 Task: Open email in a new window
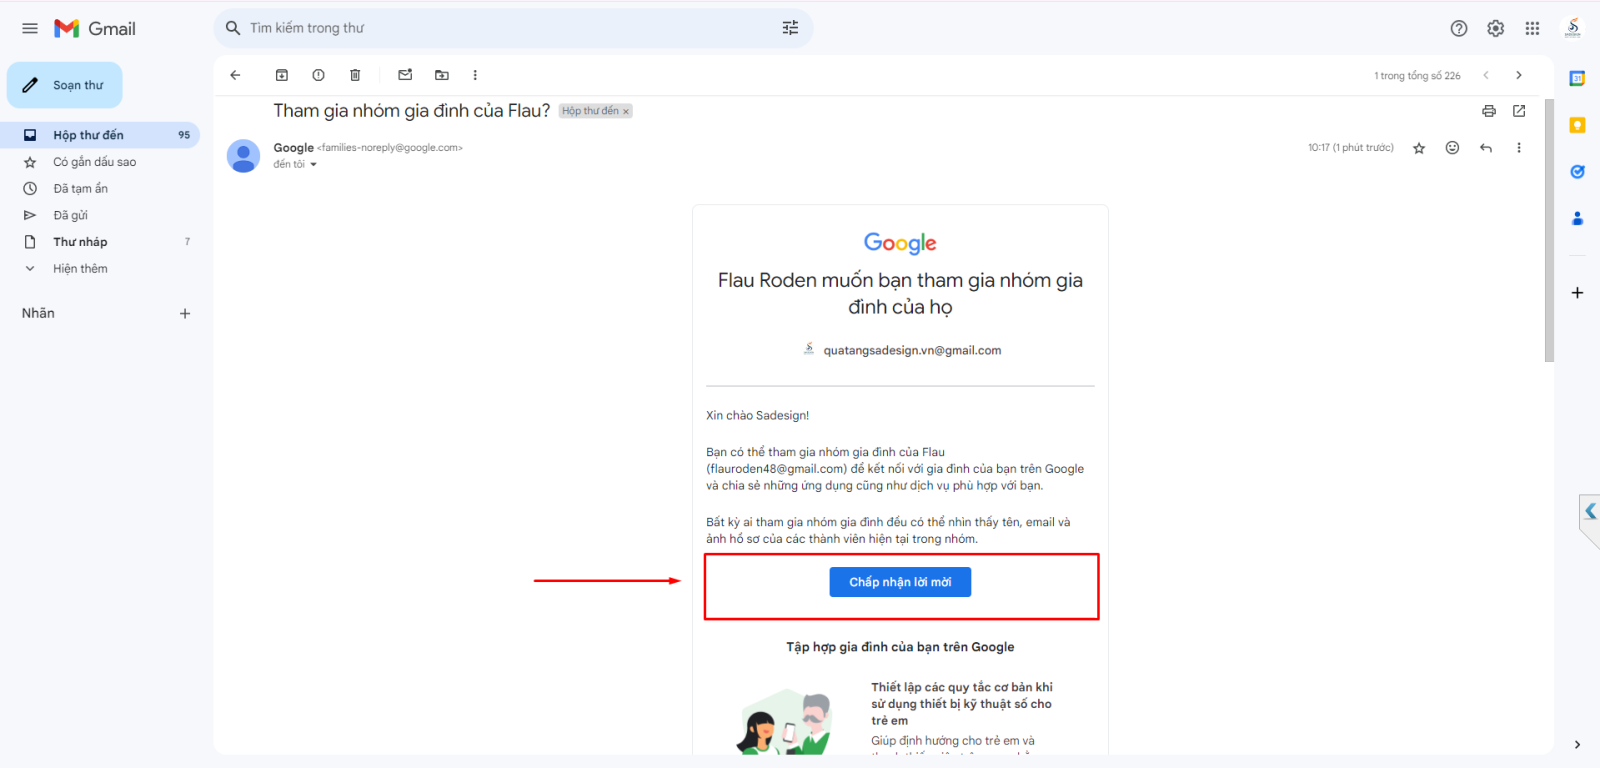[x=1519, y=111]
